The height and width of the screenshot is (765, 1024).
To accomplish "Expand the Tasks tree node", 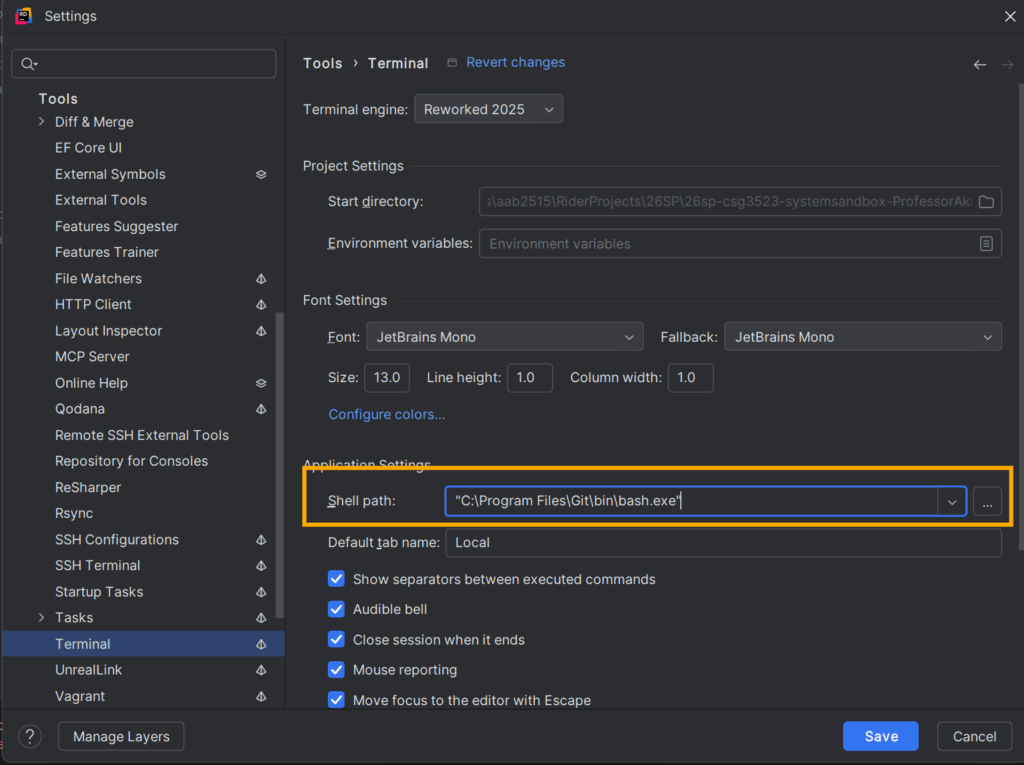I will point(42,617).
